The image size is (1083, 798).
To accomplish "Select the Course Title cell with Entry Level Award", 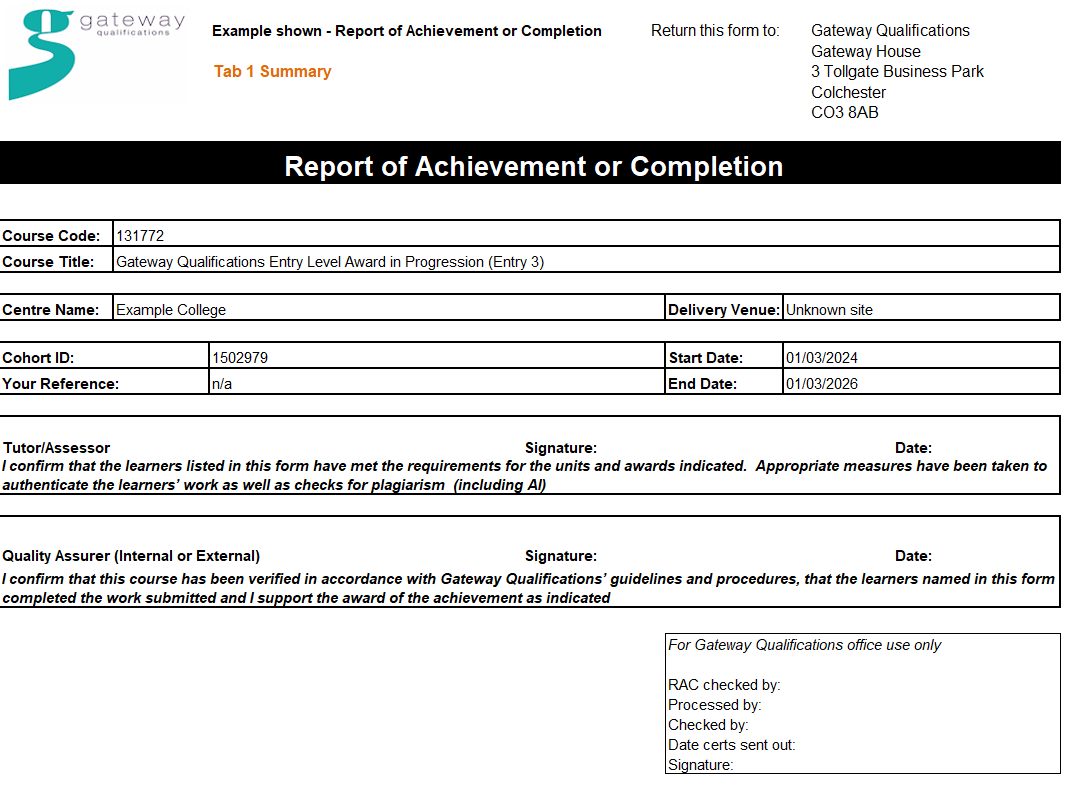I will (586, 260).
